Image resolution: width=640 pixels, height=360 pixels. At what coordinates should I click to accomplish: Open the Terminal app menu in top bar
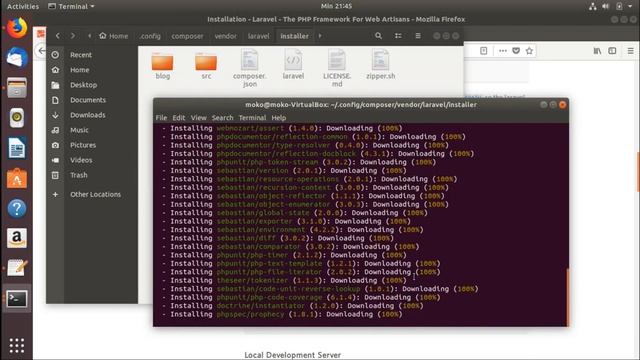(x=71, y=6)
